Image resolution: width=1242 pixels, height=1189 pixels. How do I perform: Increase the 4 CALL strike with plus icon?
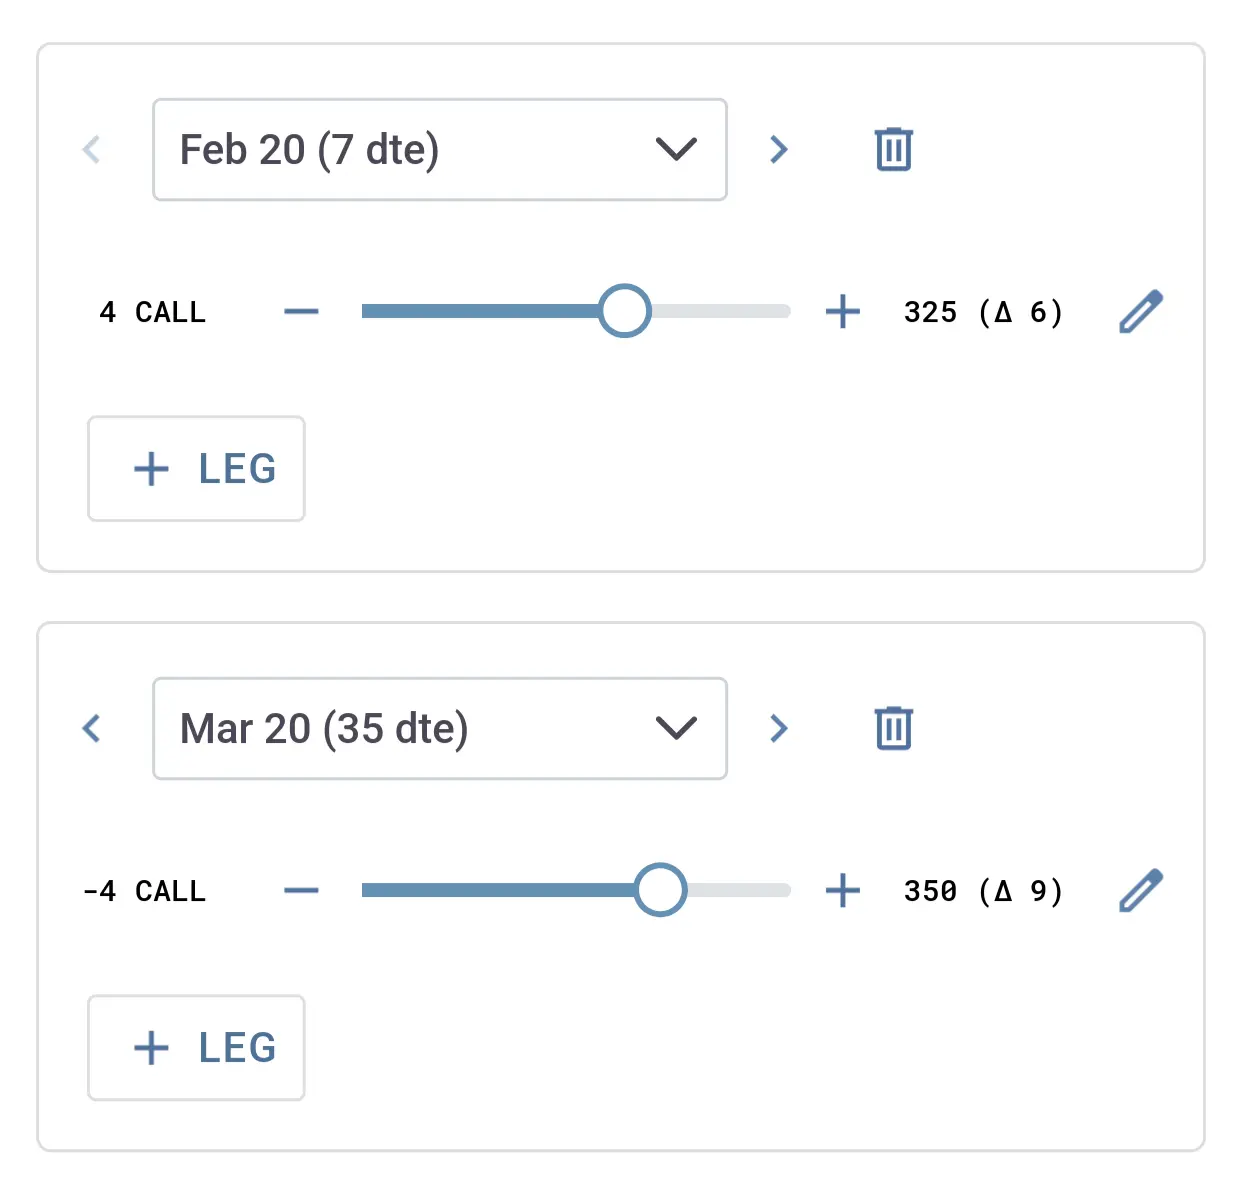842,311
